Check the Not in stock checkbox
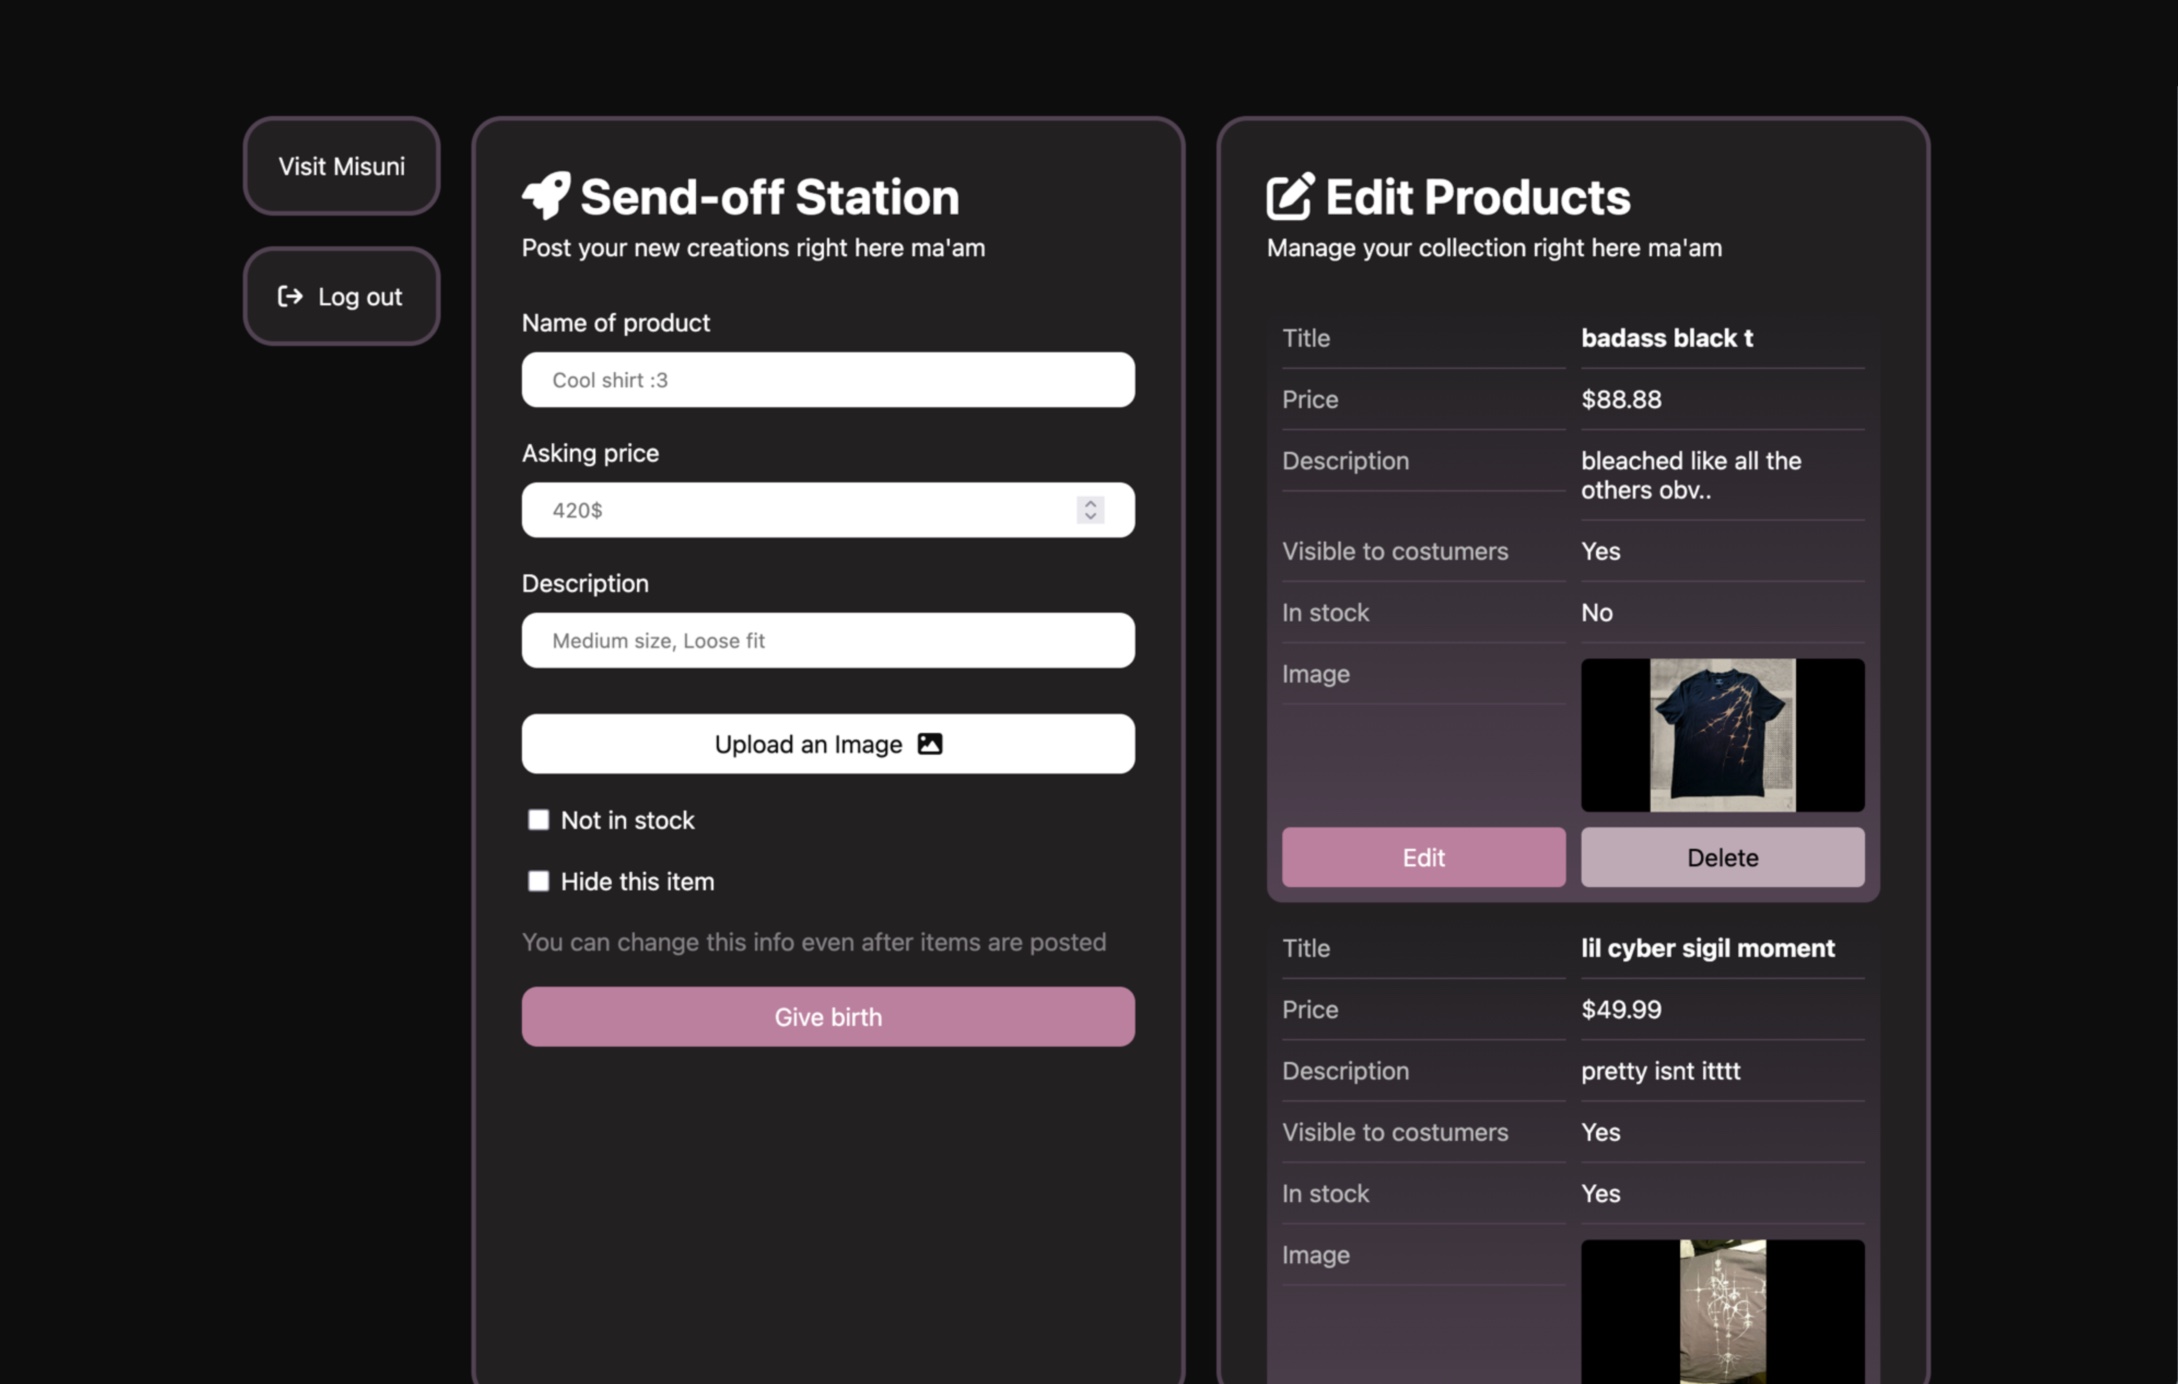This screenshot has height=1384, width=2178. 538,820
